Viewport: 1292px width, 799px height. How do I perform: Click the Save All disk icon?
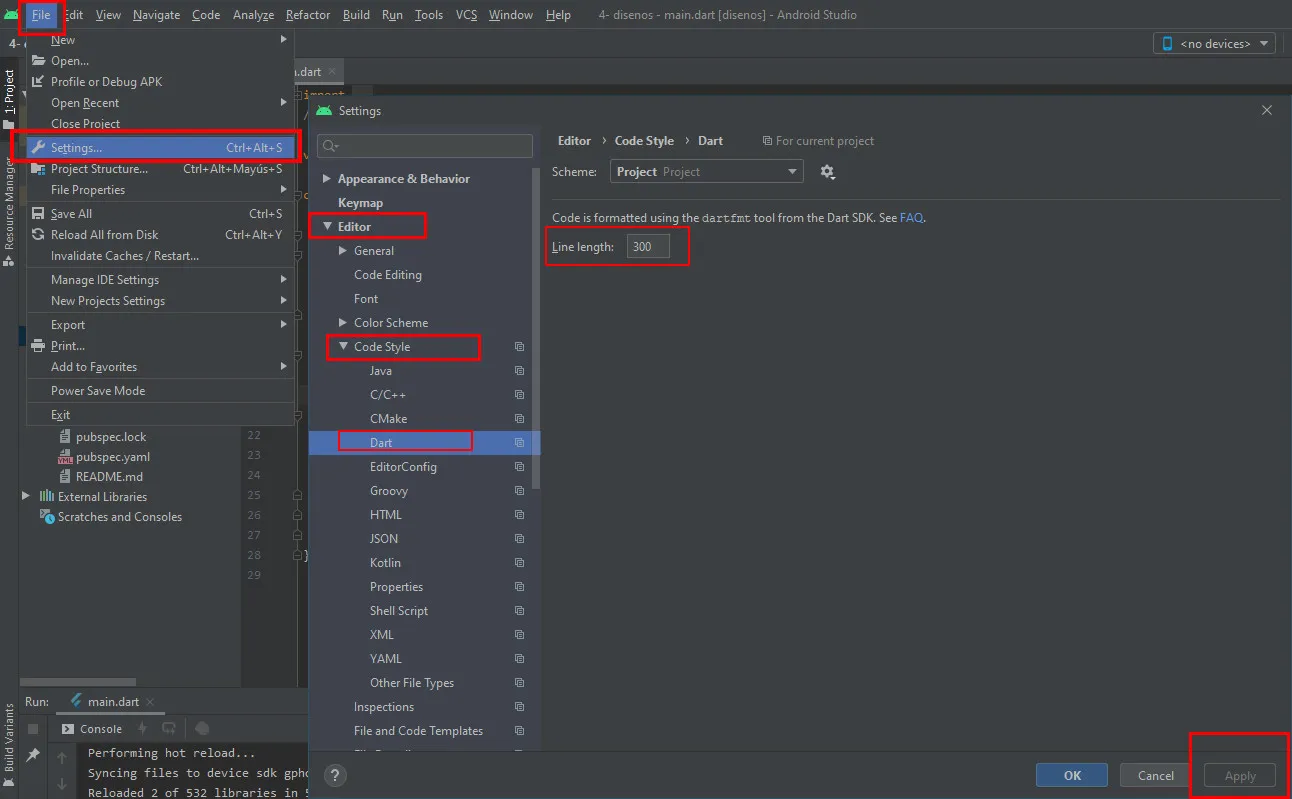pos(39,214)
